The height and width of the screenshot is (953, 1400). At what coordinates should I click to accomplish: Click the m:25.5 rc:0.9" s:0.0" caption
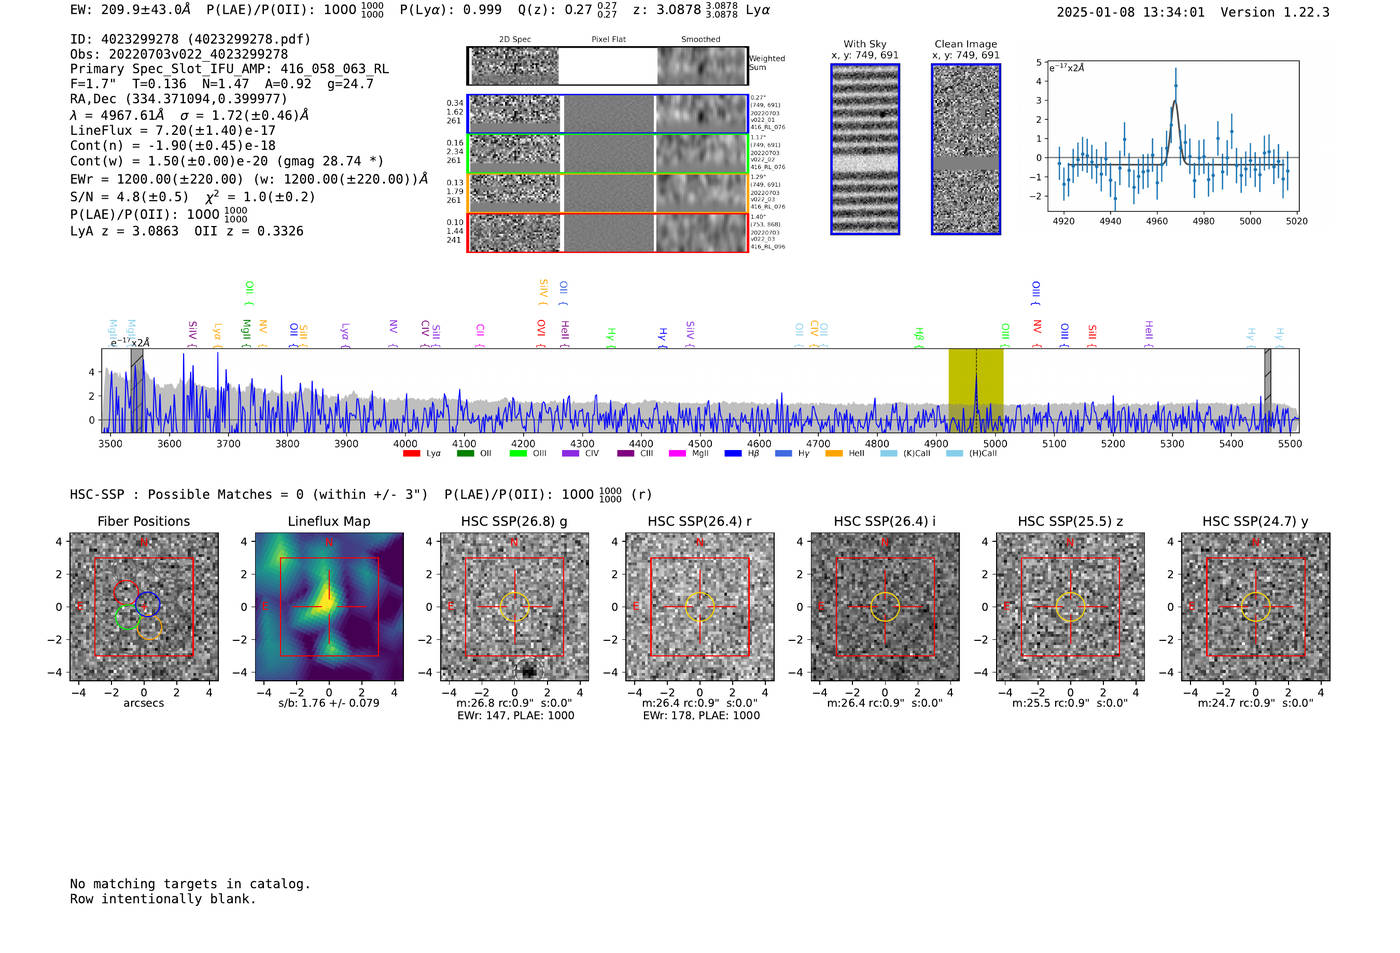(1070, 703)
